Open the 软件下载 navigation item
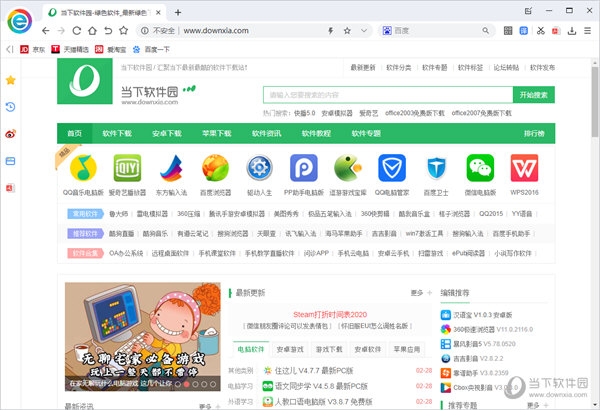The height and width of the screenshot is (410, 600). click(x=117, y=133)
